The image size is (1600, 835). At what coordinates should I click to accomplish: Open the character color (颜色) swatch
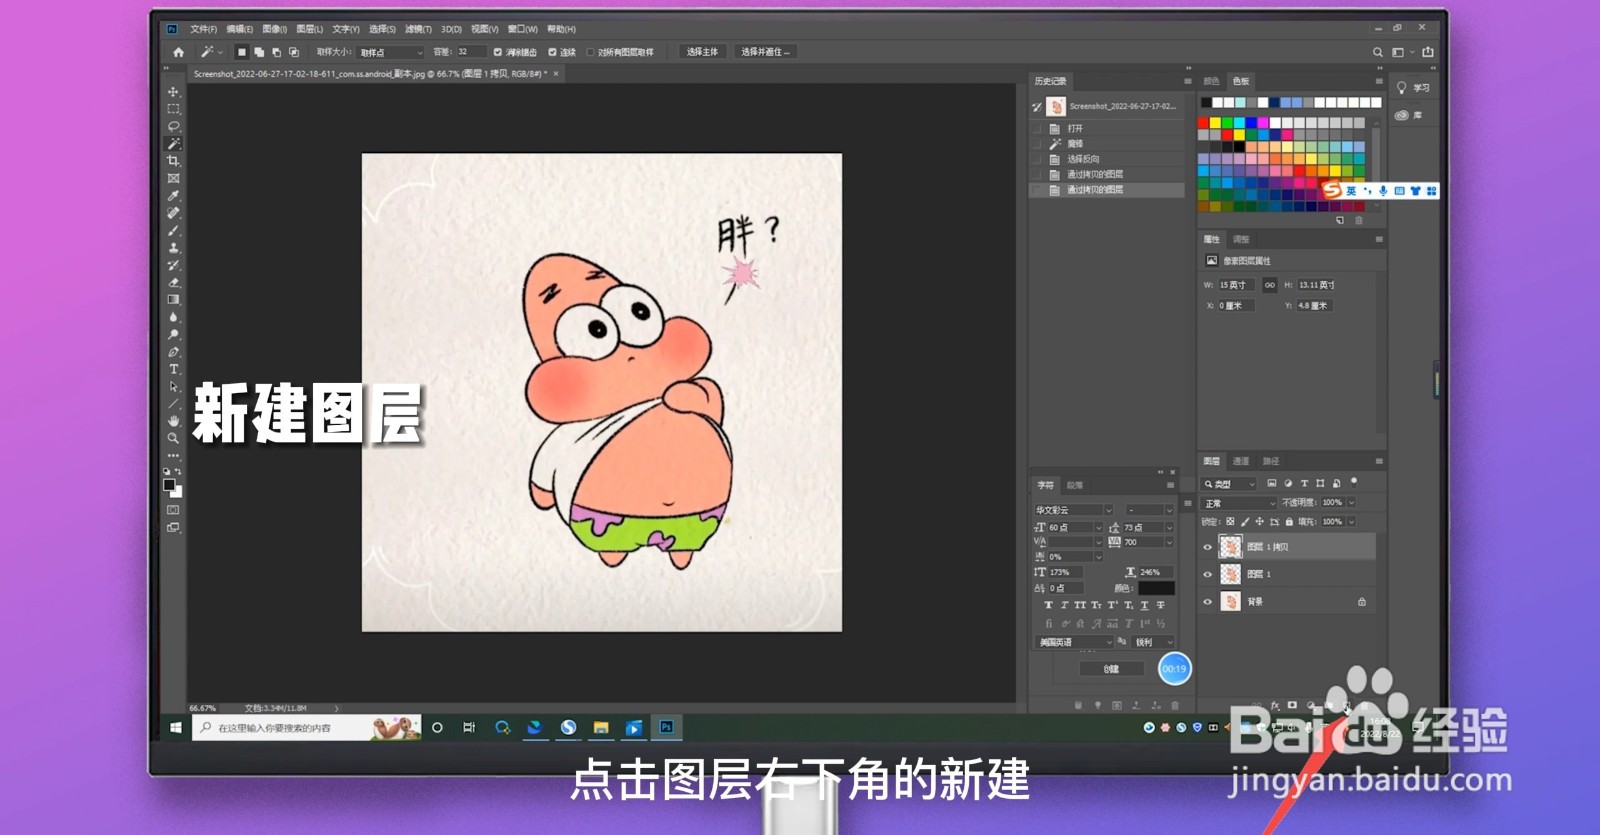tap(1156, 588)
